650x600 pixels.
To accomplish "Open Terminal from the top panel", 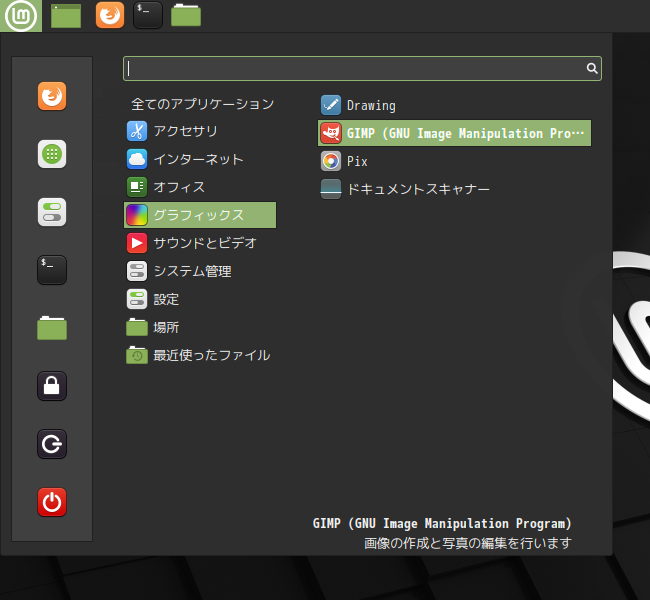I will 148,15.
